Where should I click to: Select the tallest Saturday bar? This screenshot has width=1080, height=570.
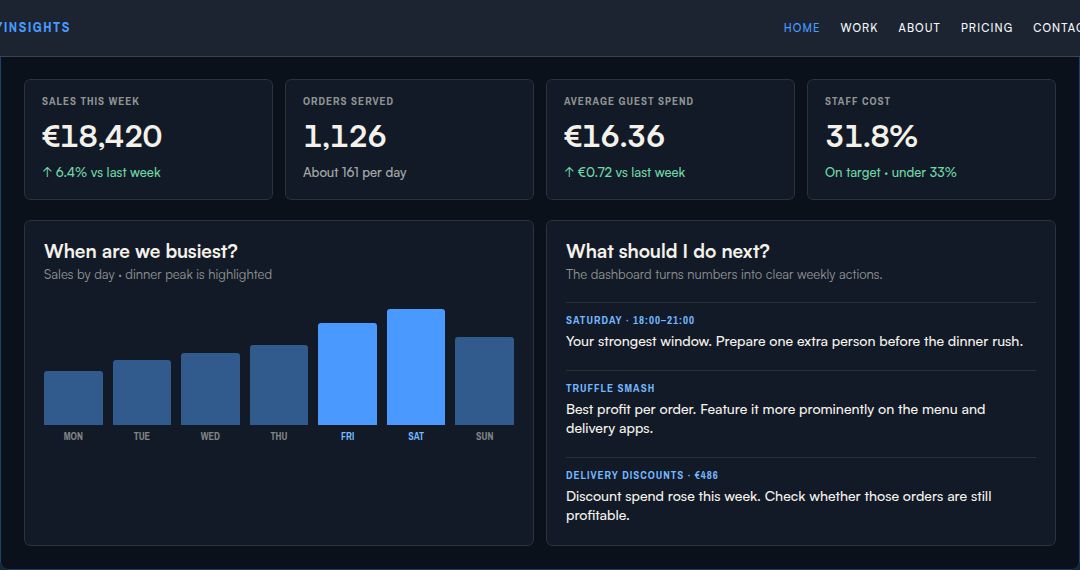tap(416, 367)
